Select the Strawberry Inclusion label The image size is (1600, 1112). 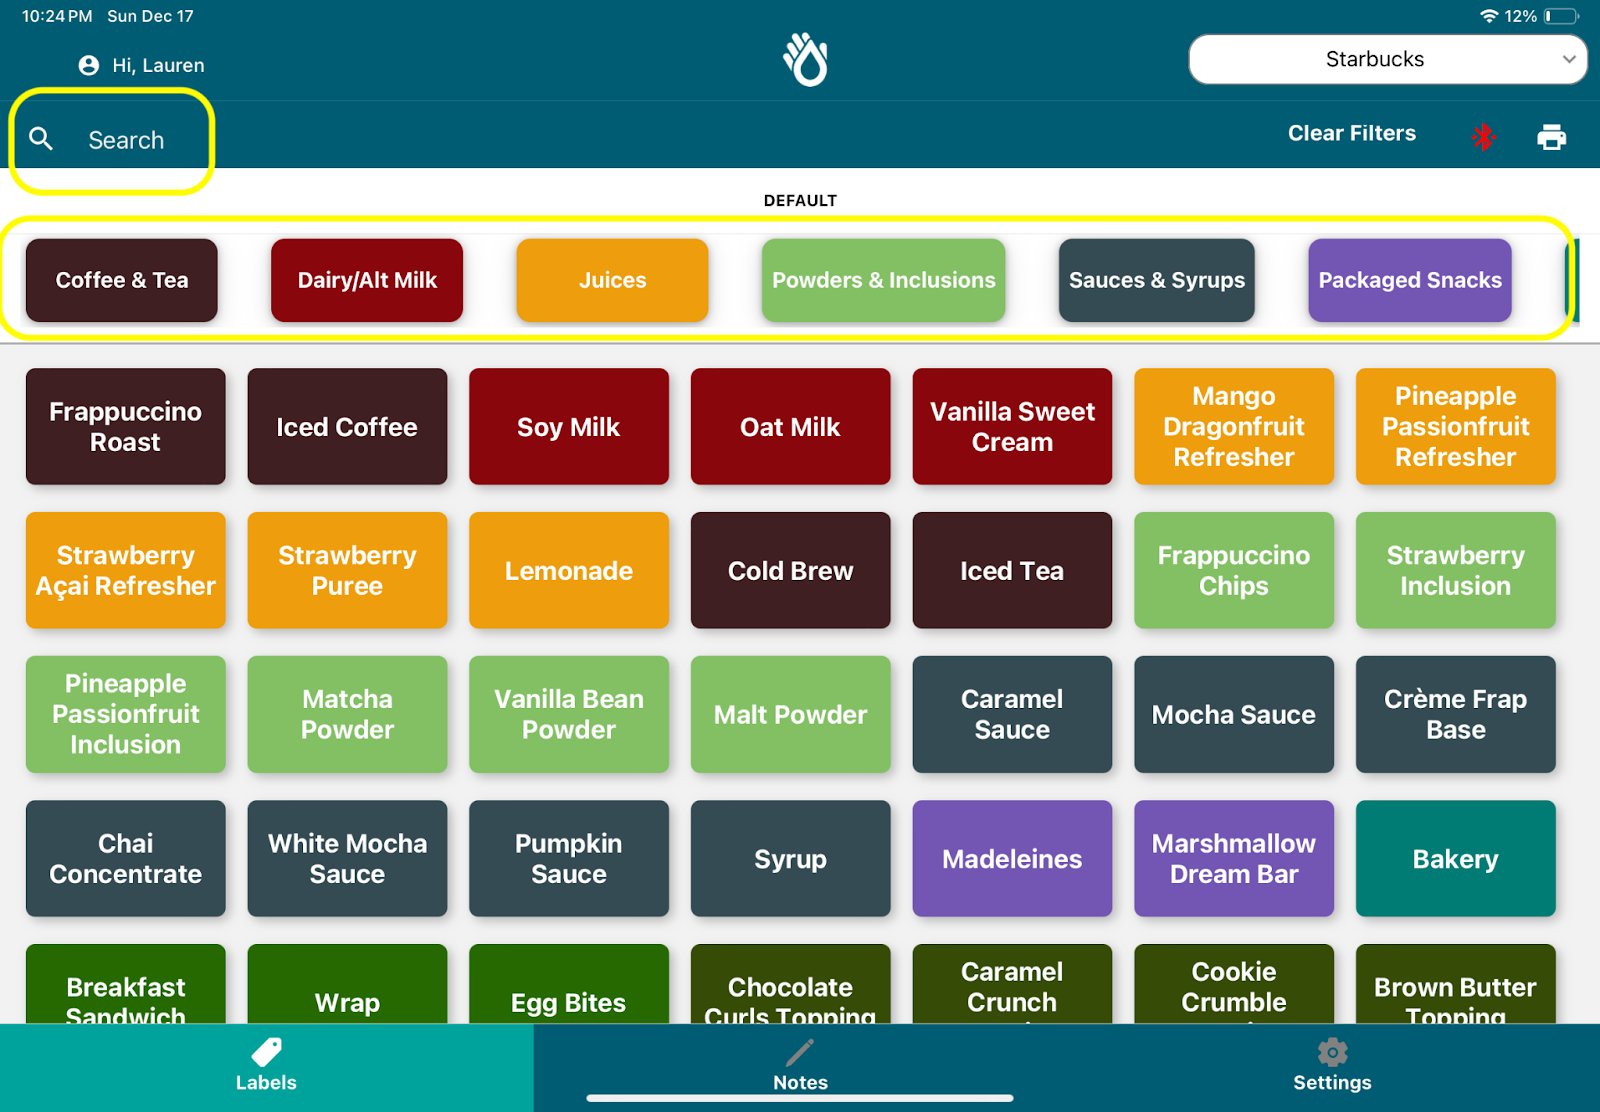click(1456, 571)
